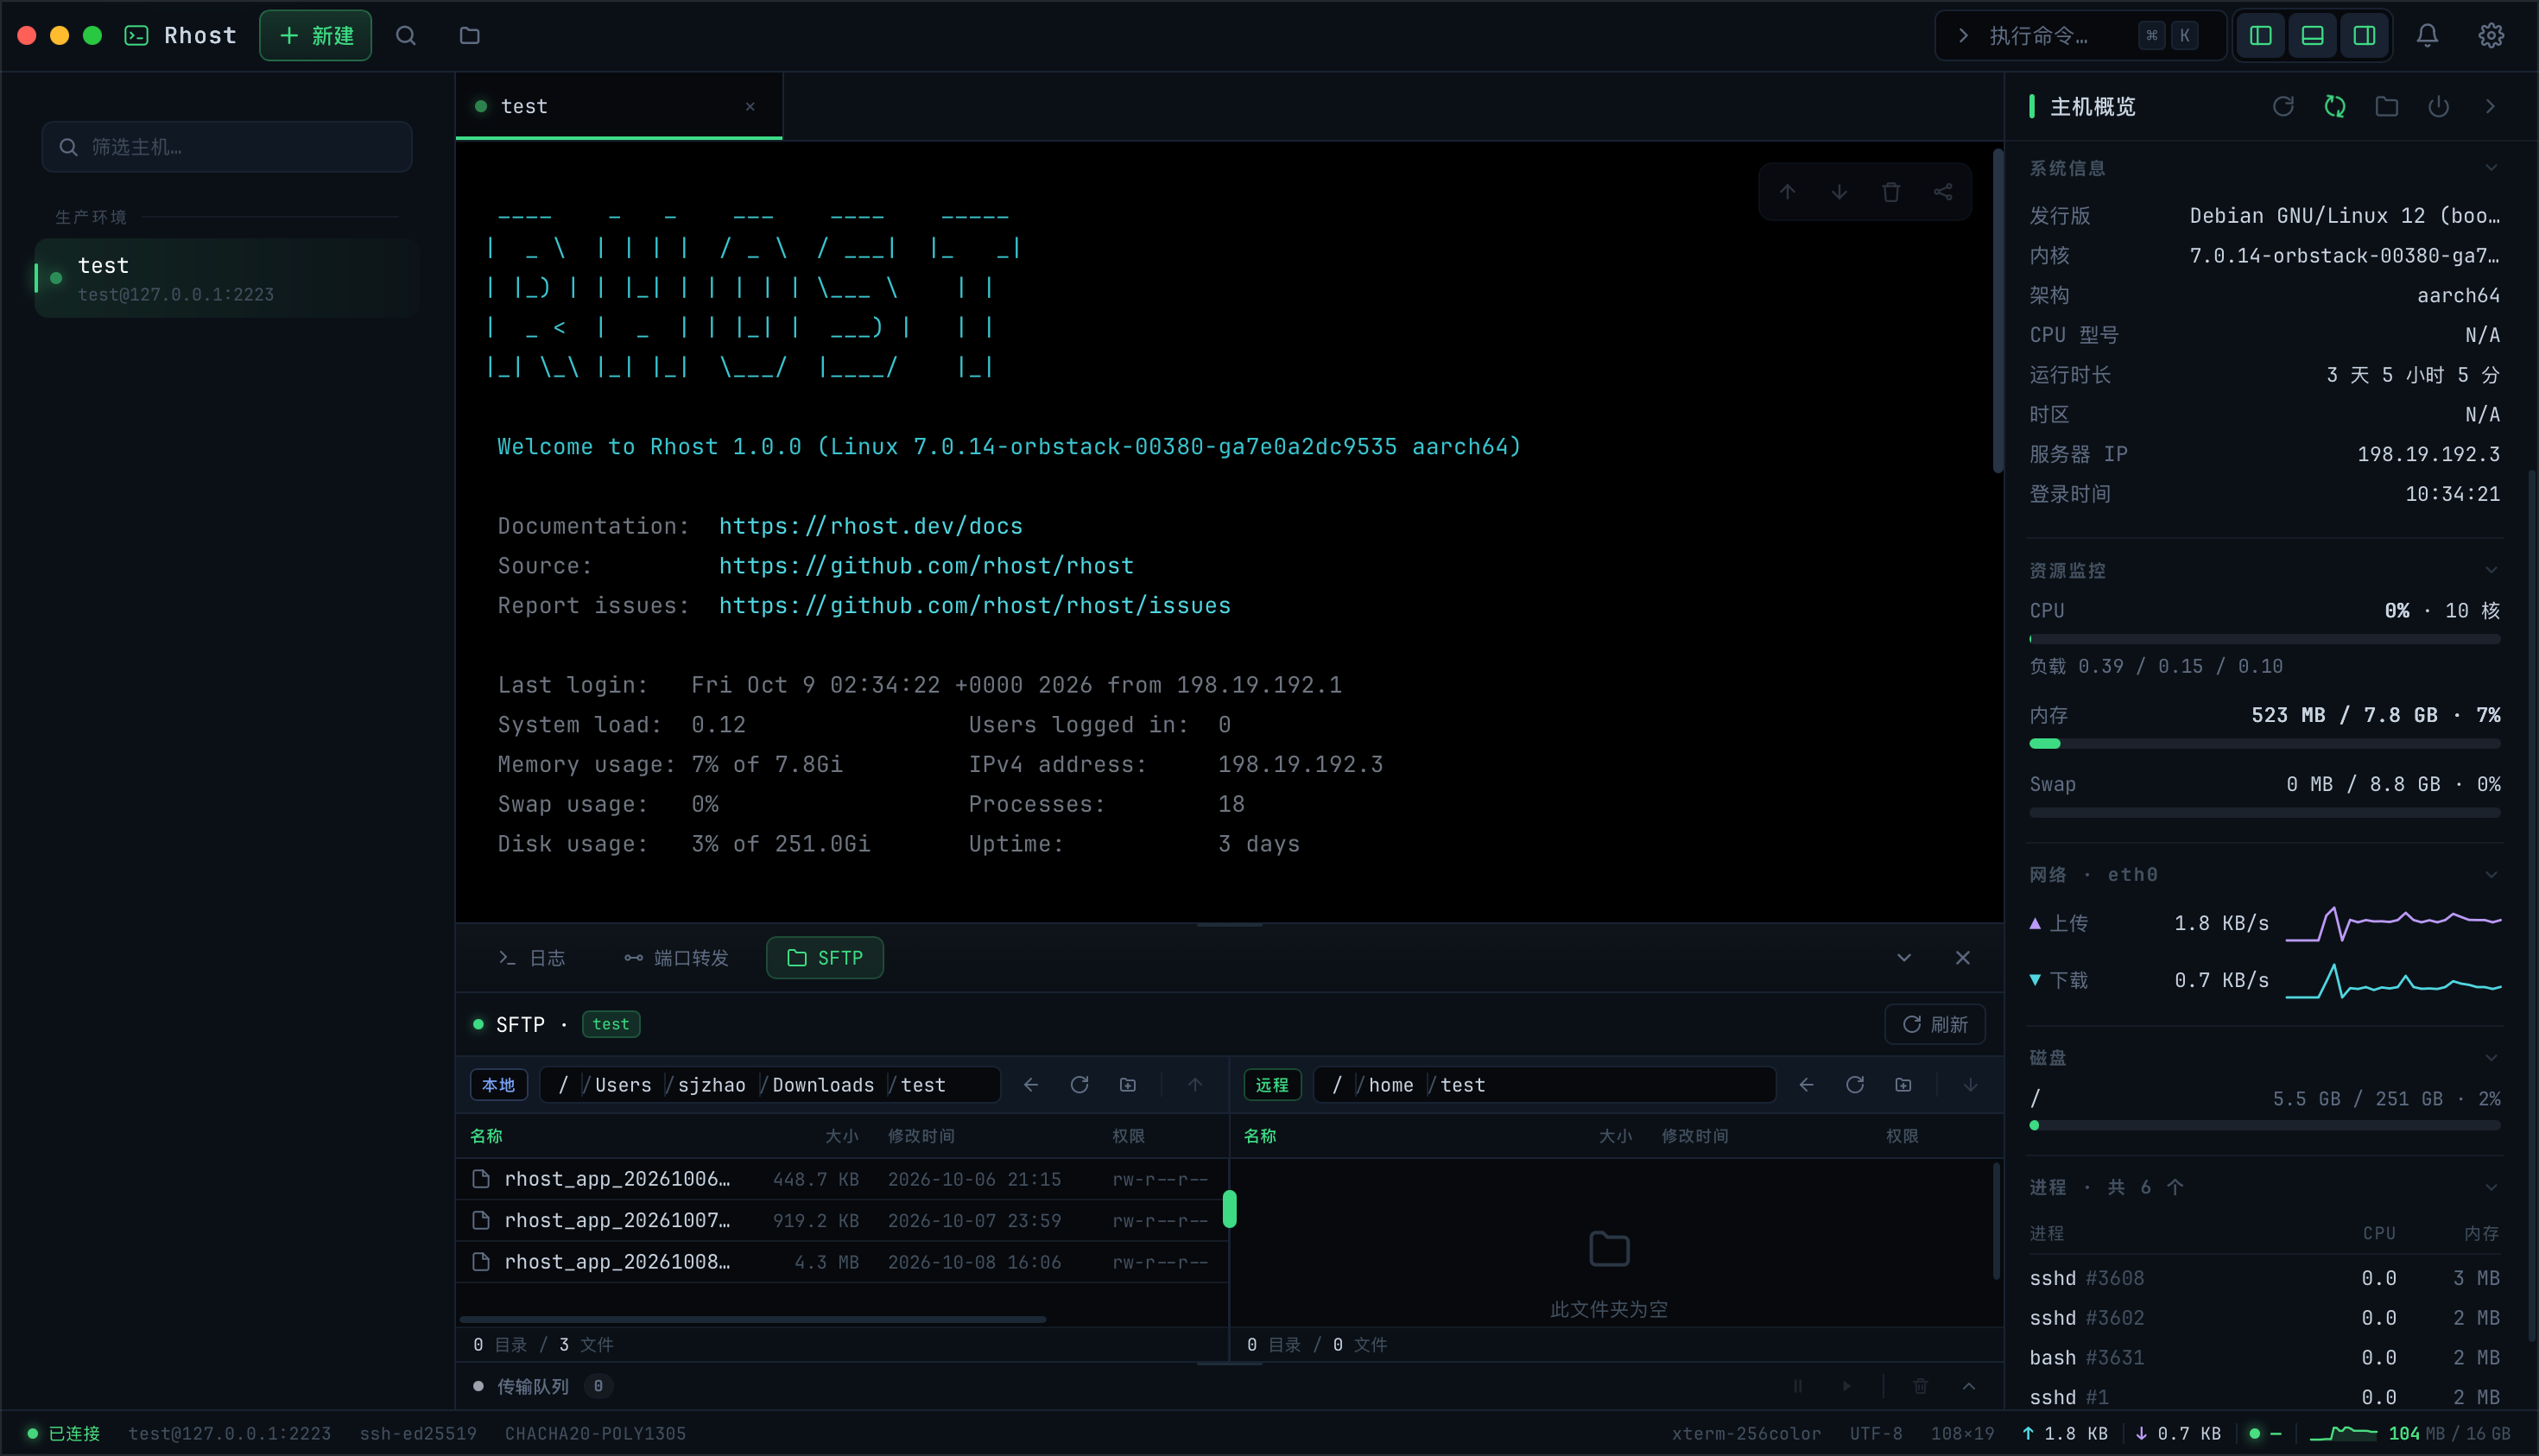
Task: Click the search icon in top toolbar
Action: (405, 36)
